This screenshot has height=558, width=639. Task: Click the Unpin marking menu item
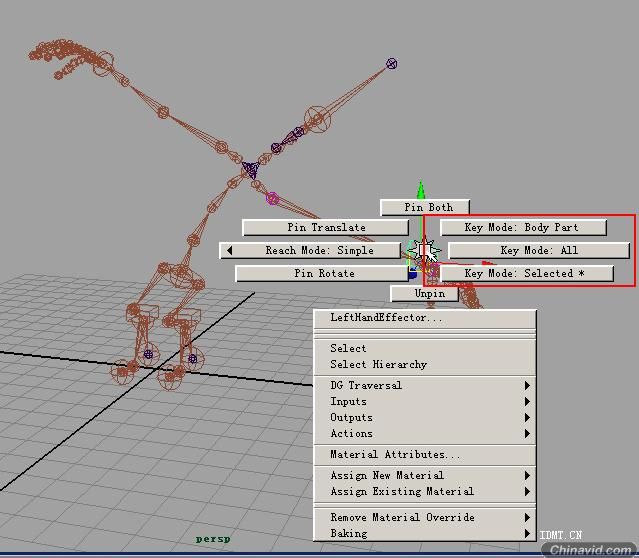425,293
